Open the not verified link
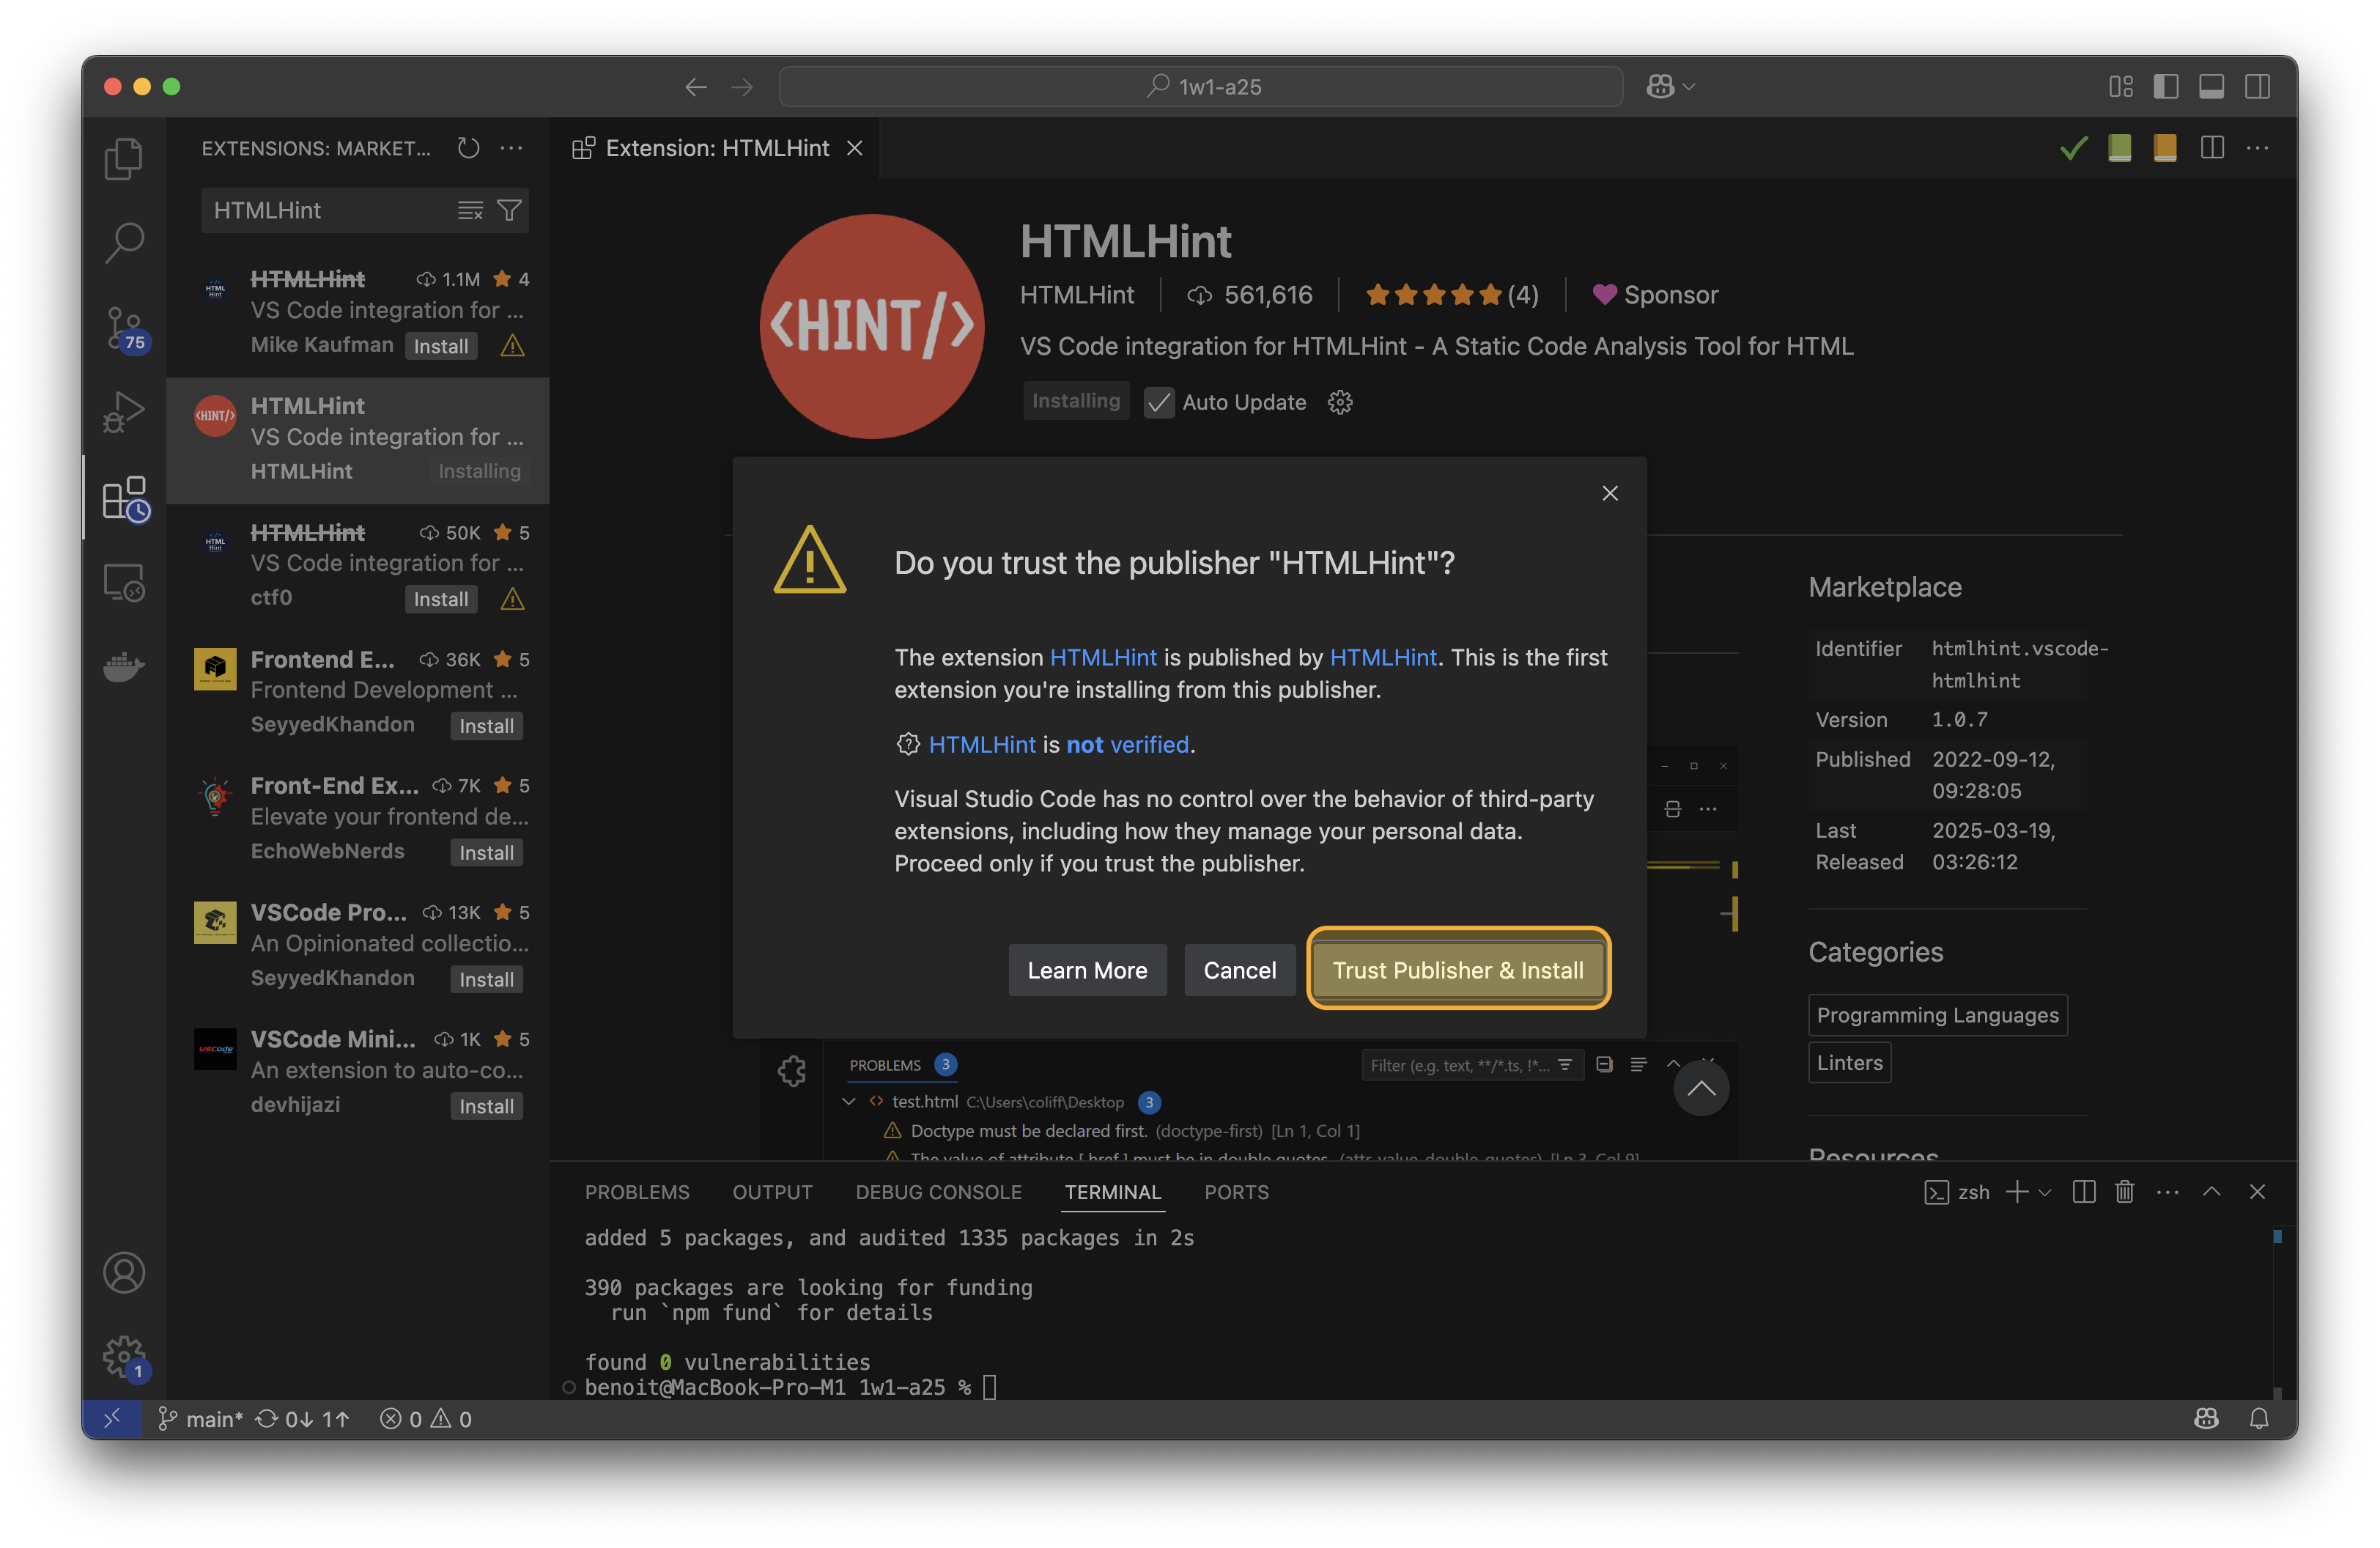The image size is (2380, 1548). click(x=1127, y=744)
